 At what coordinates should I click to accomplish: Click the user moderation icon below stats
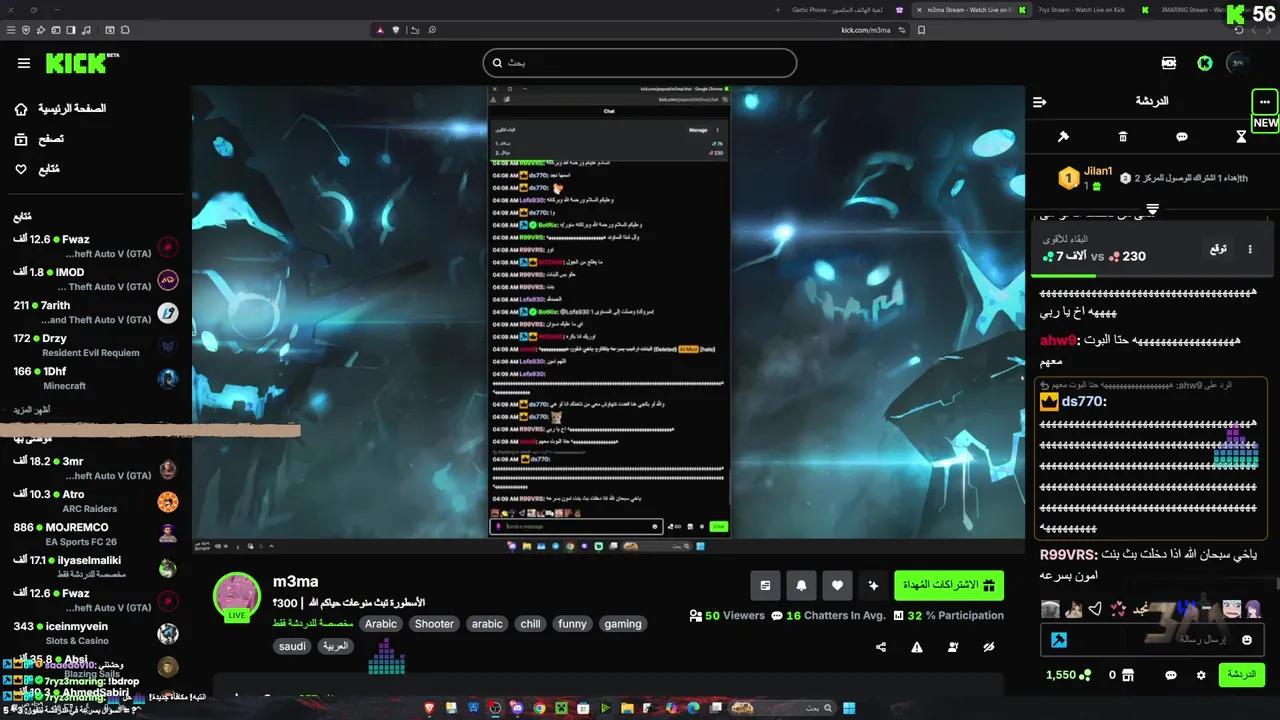pyautogui.click(x=953, y=647)
